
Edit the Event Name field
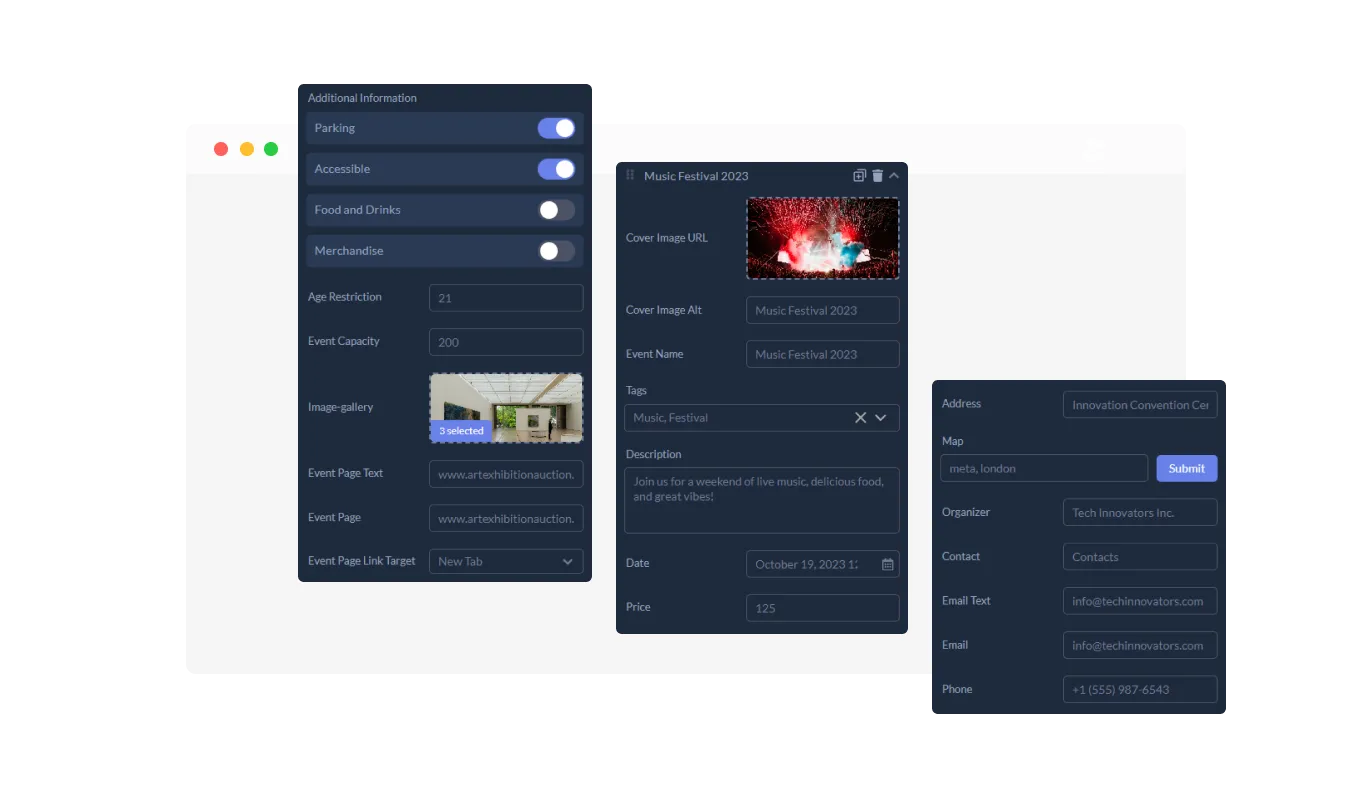coord(823,354)
